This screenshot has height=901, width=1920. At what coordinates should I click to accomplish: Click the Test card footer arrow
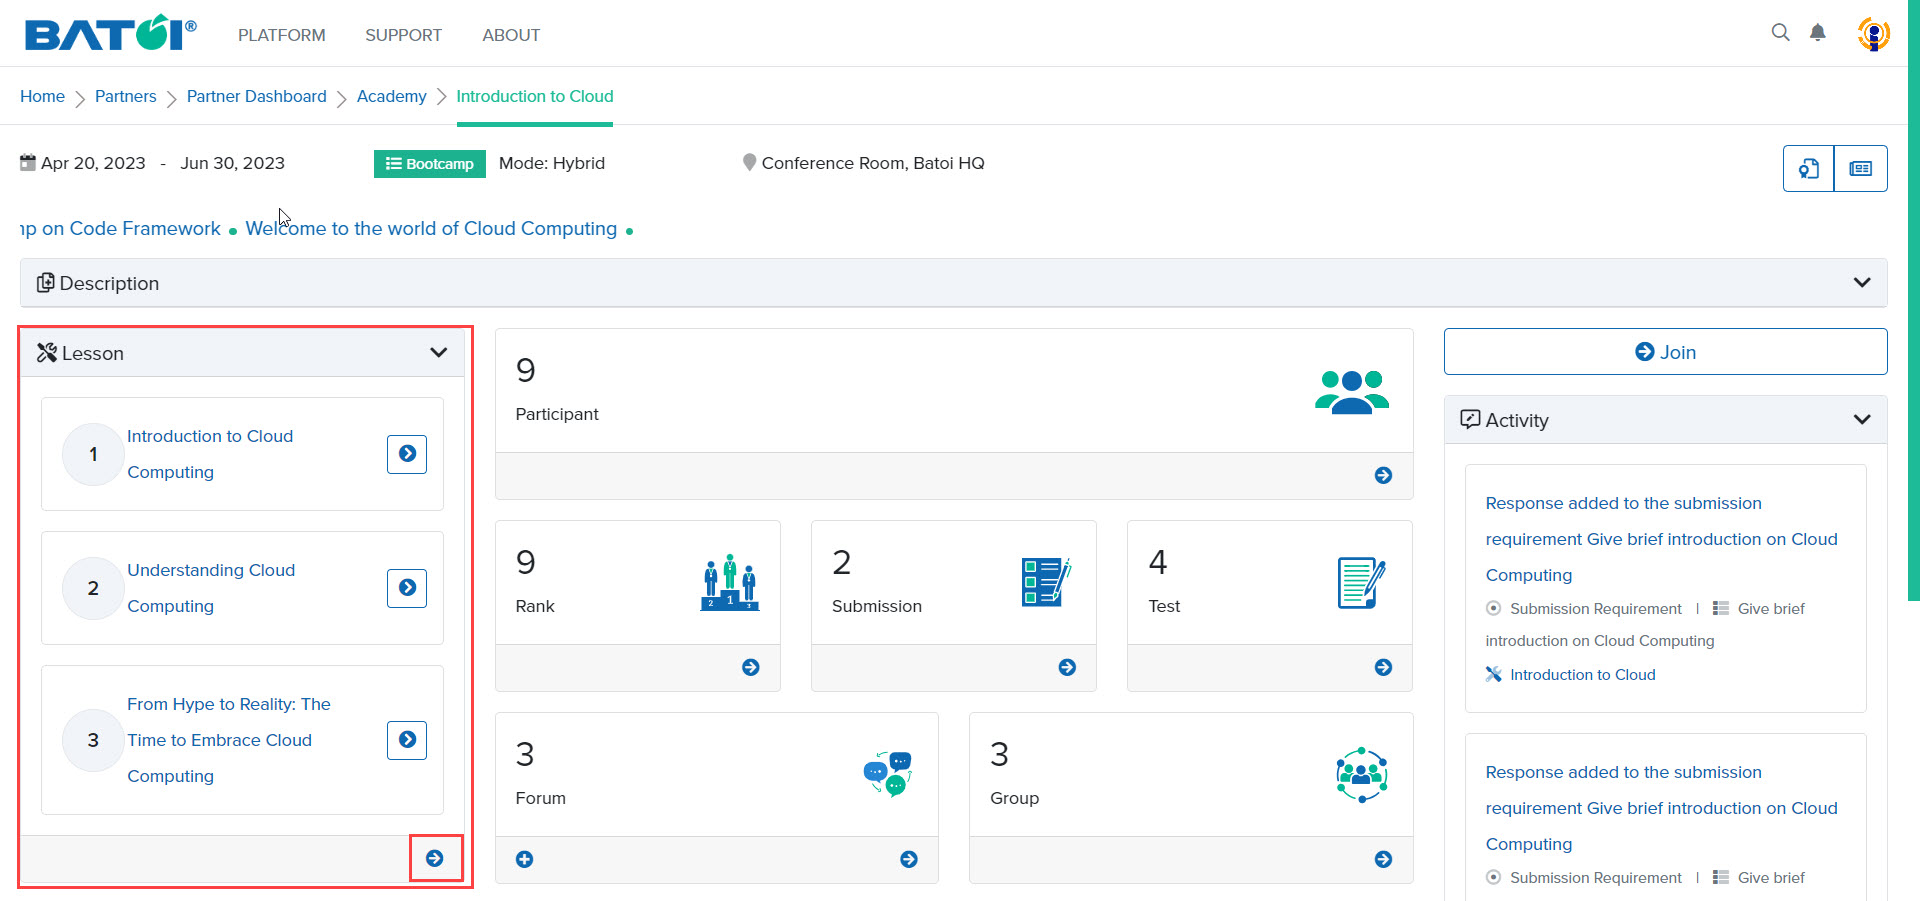coord(1383,667)
